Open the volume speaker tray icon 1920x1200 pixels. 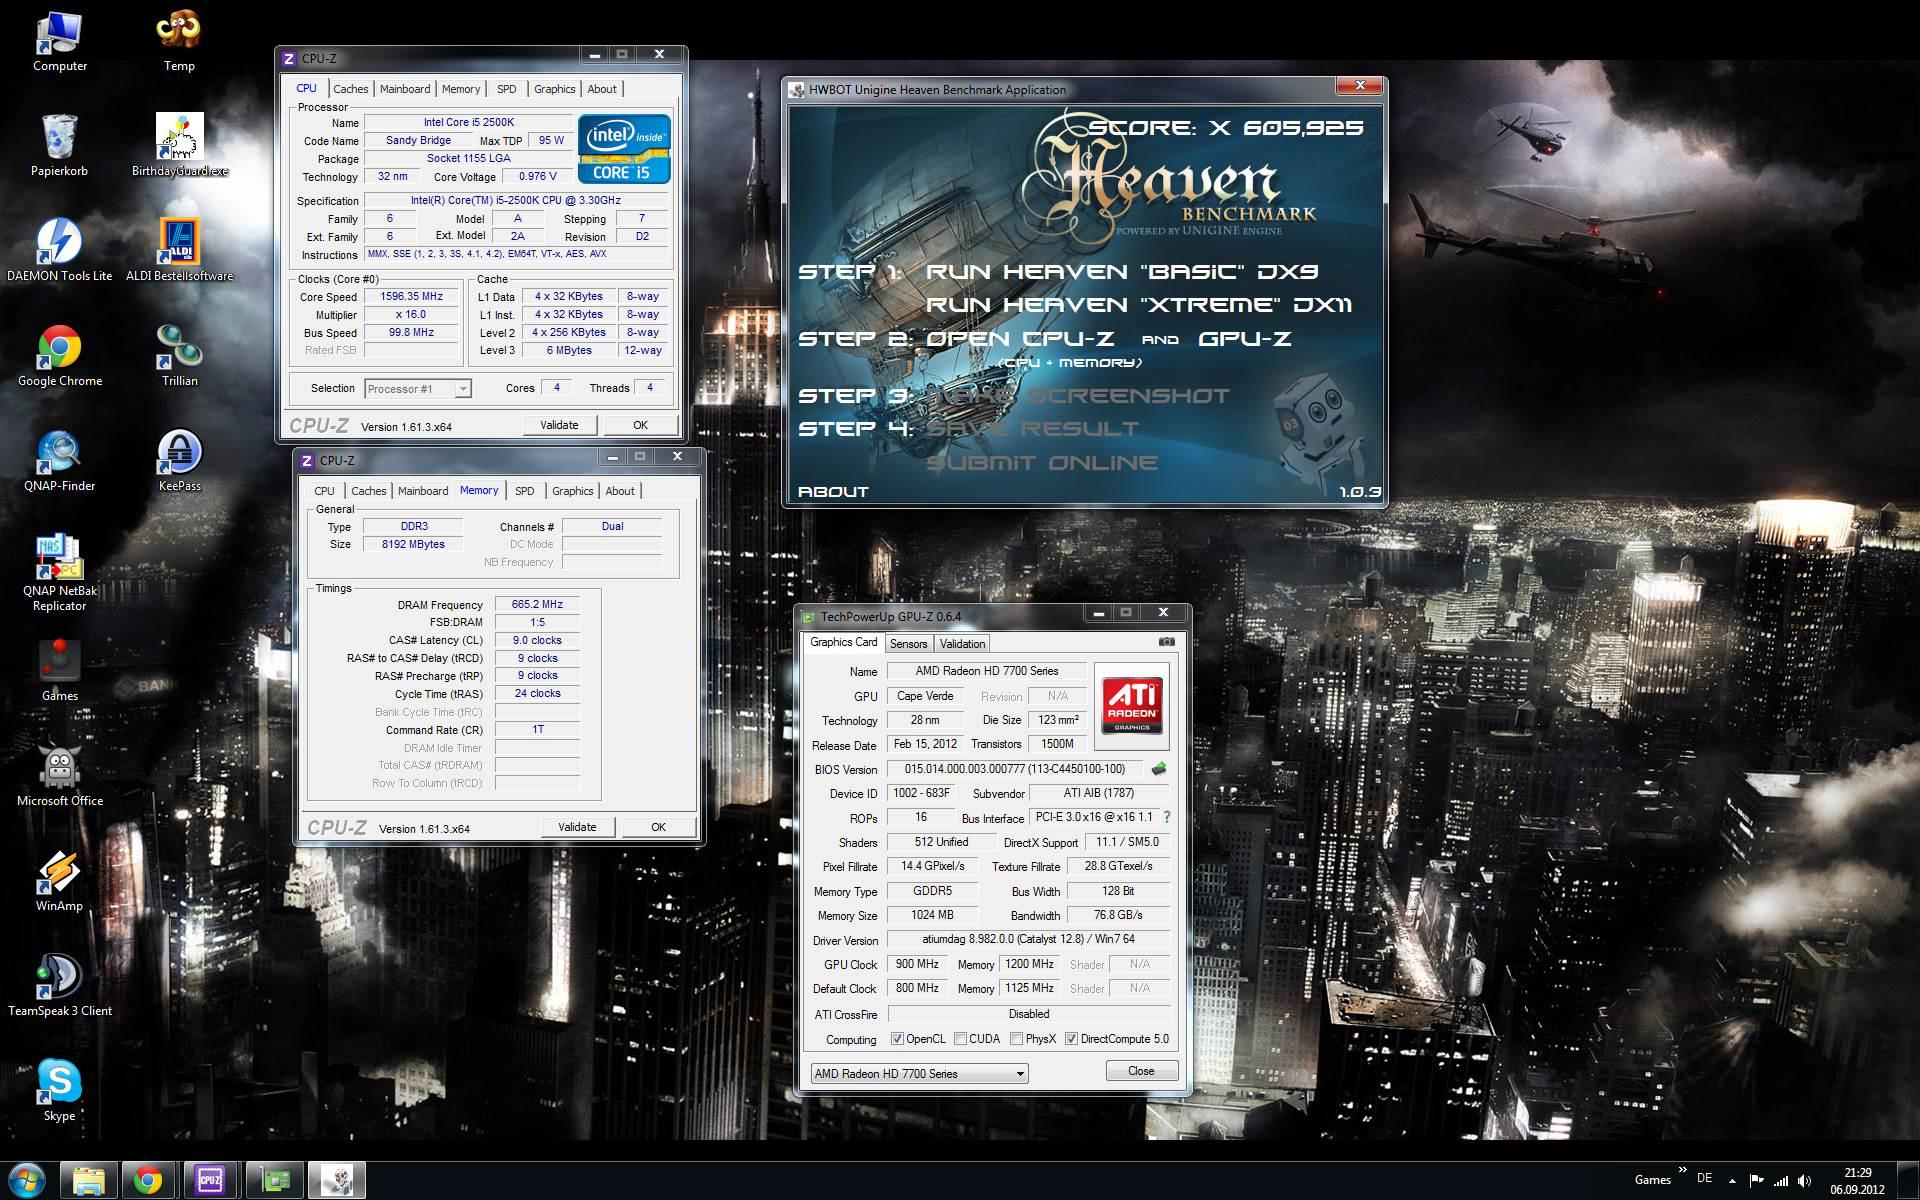pyautogui.click(x=1805, y=1180)
